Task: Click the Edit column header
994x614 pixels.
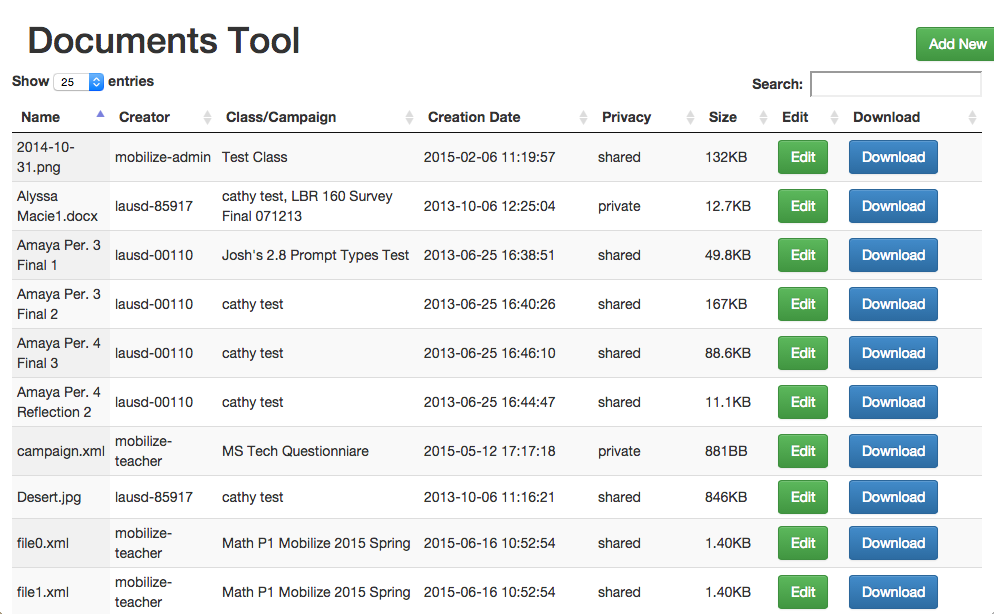Action: (x=795, y=117)
